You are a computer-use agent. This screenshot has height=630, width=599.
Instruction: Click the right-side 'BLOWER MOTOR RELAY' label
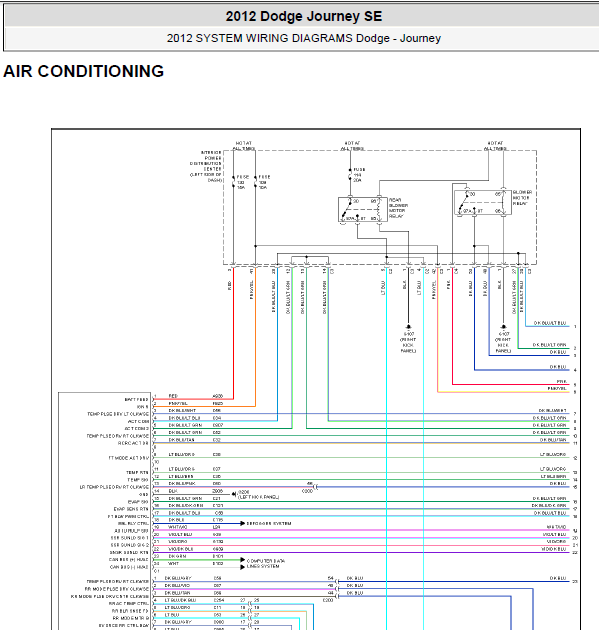coord(522,198)
